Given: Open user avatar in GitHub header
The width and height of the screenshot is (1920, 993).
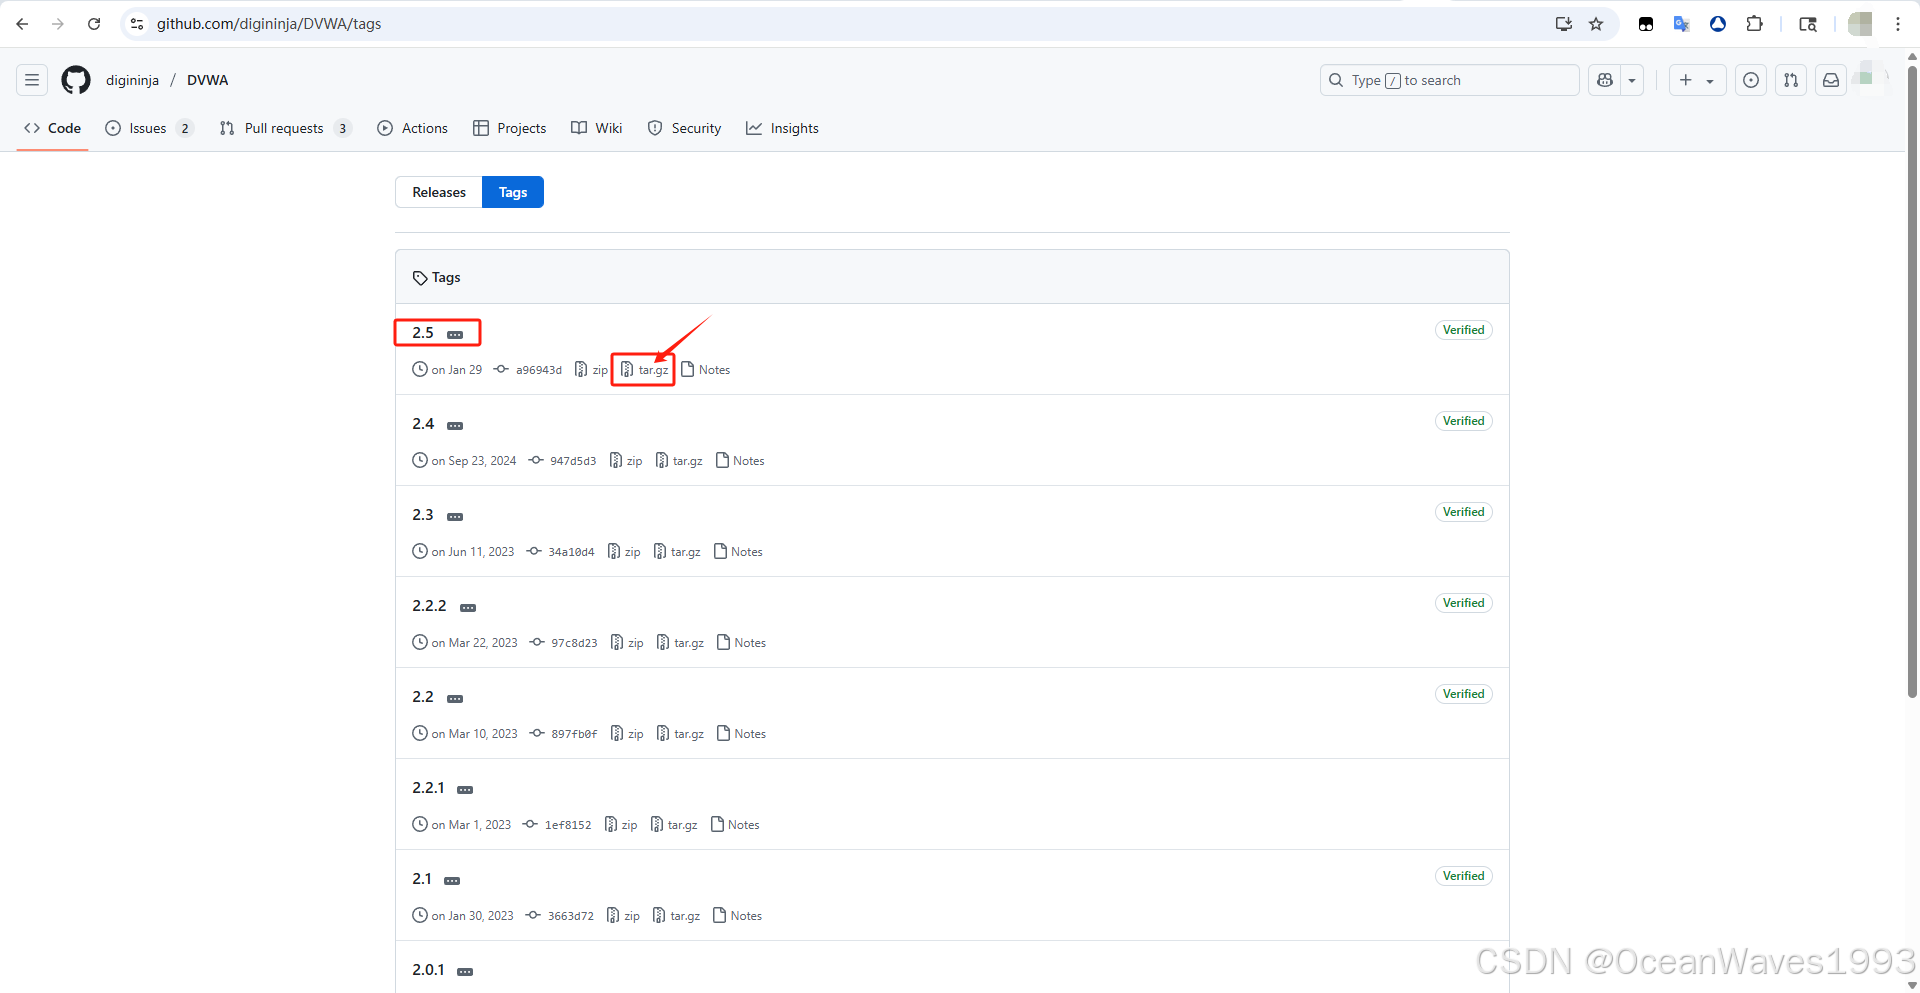Looking at the screenshot, I should (x=1870, y=80).
